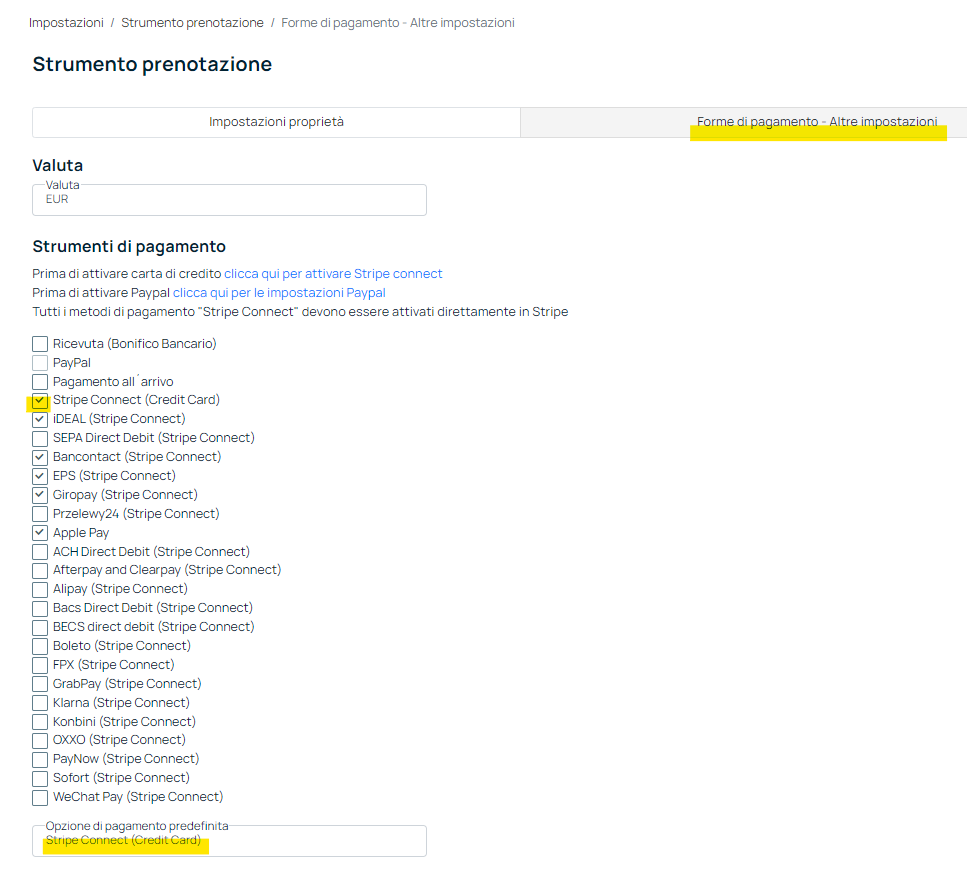Follow the link to activate Stripe connect

coord(333,274)
